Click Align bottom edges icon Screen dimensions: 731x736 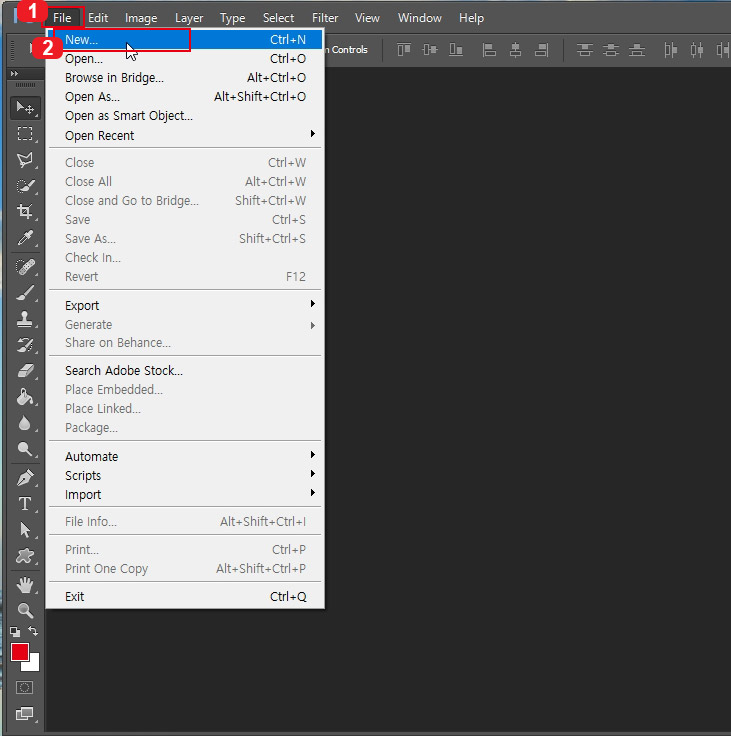(455, 49)
